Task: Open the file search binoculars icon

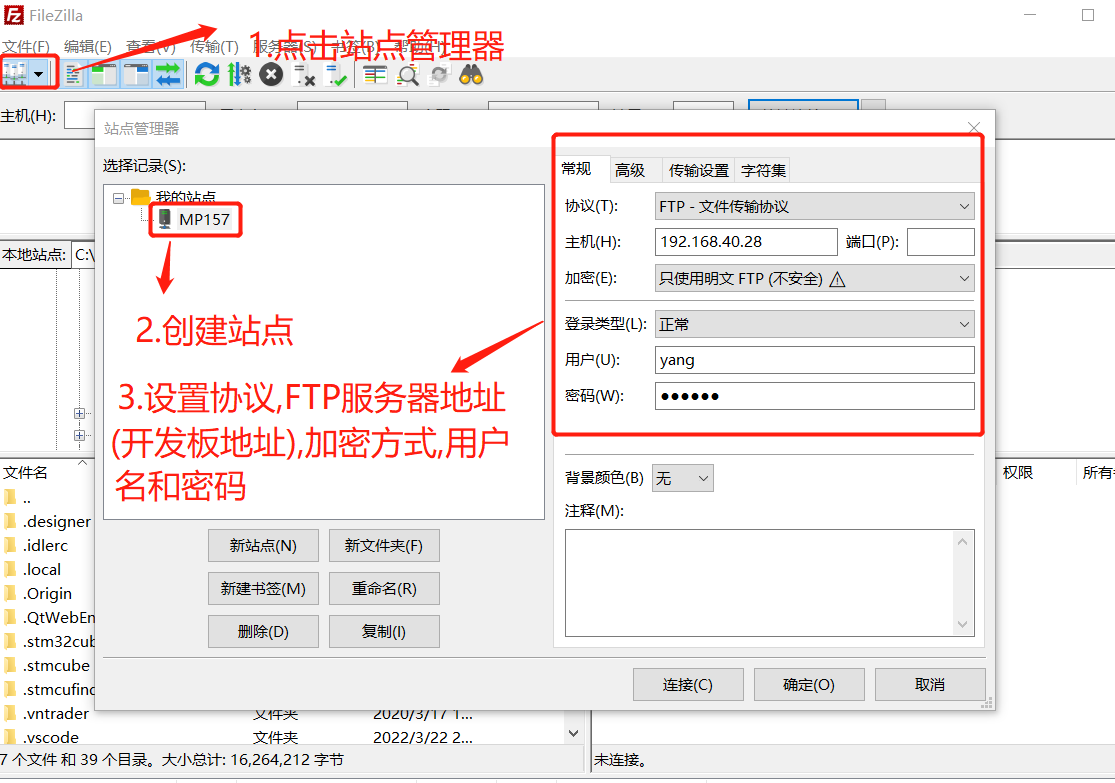Action: (x=470, y=73)
